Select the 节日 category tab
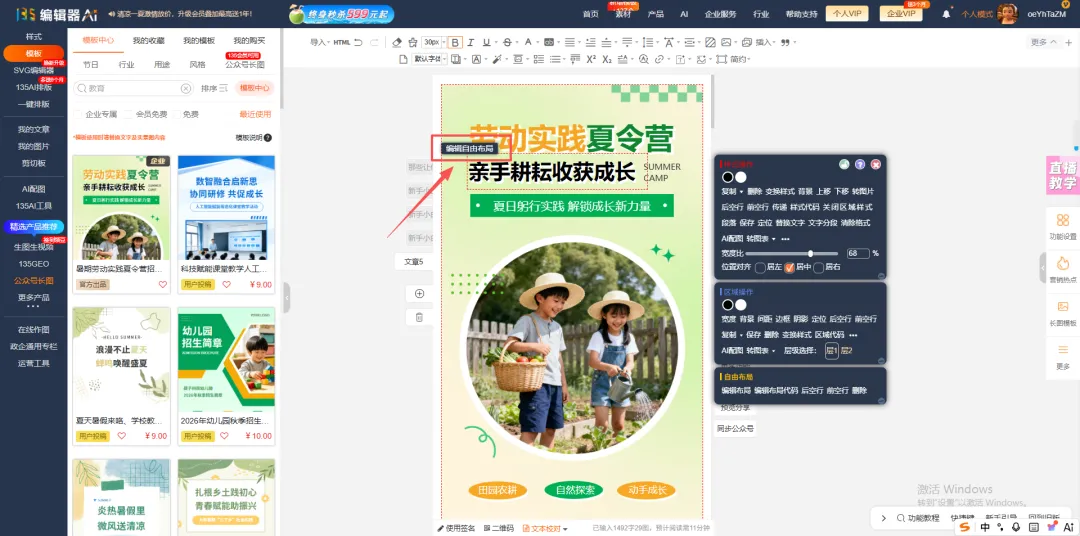The width and height of the screenshot is (1080, 536). 91,64
